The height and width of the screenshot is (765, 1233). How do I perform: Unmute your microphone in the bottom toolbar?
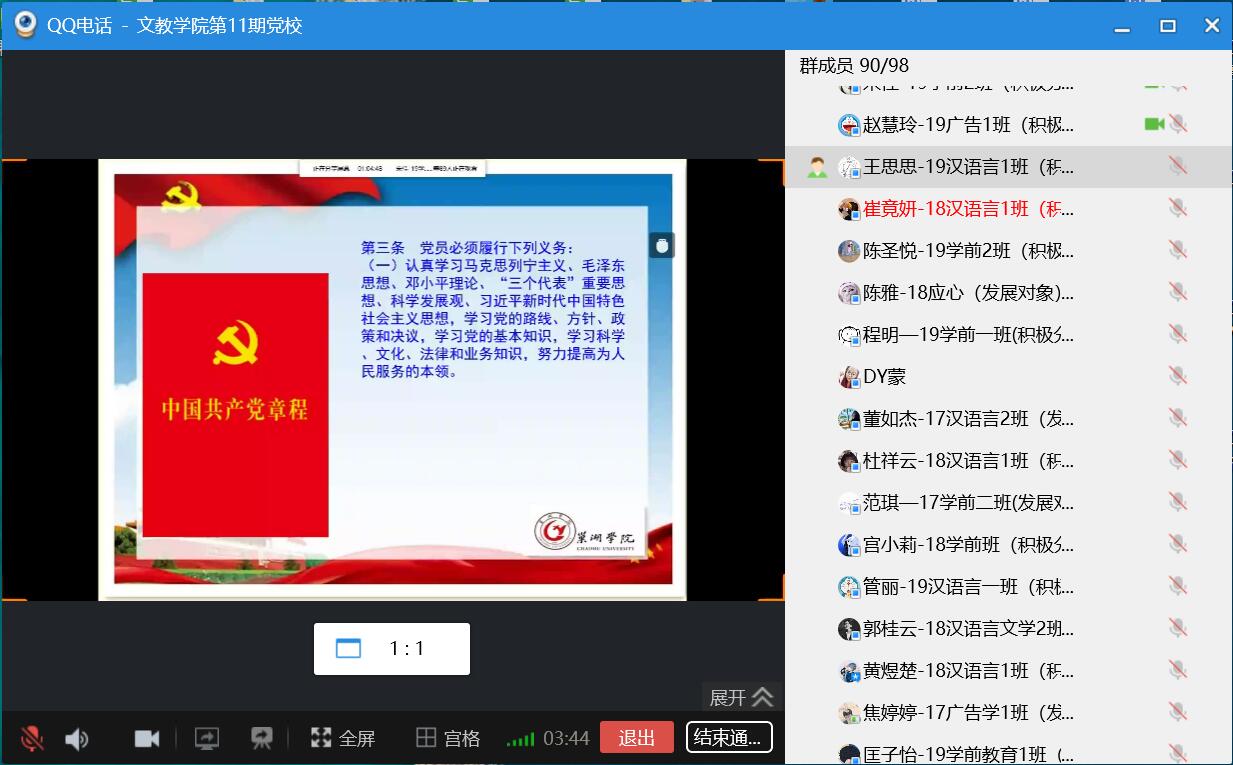[x=32, y=739]
